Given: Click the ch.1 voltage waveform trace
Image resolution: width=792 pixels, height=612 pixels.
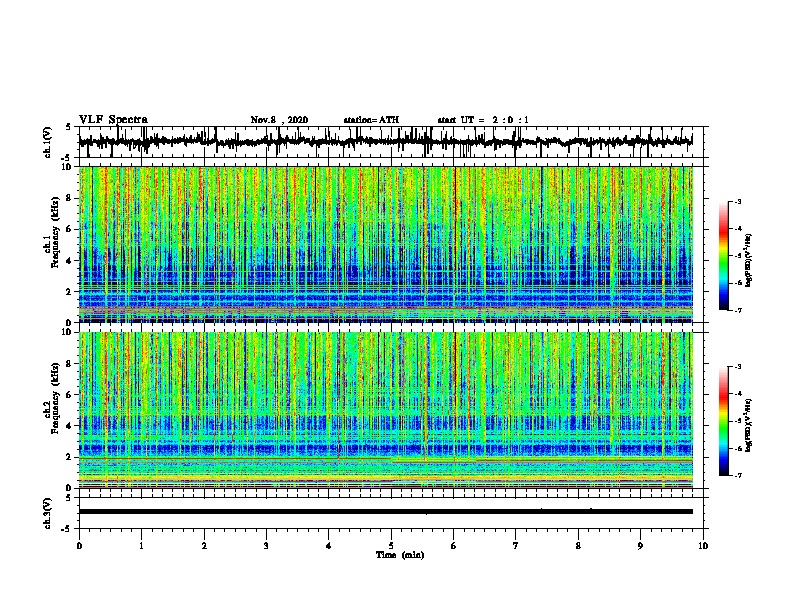Looking at the screenshot, I should tap(386, 142).
